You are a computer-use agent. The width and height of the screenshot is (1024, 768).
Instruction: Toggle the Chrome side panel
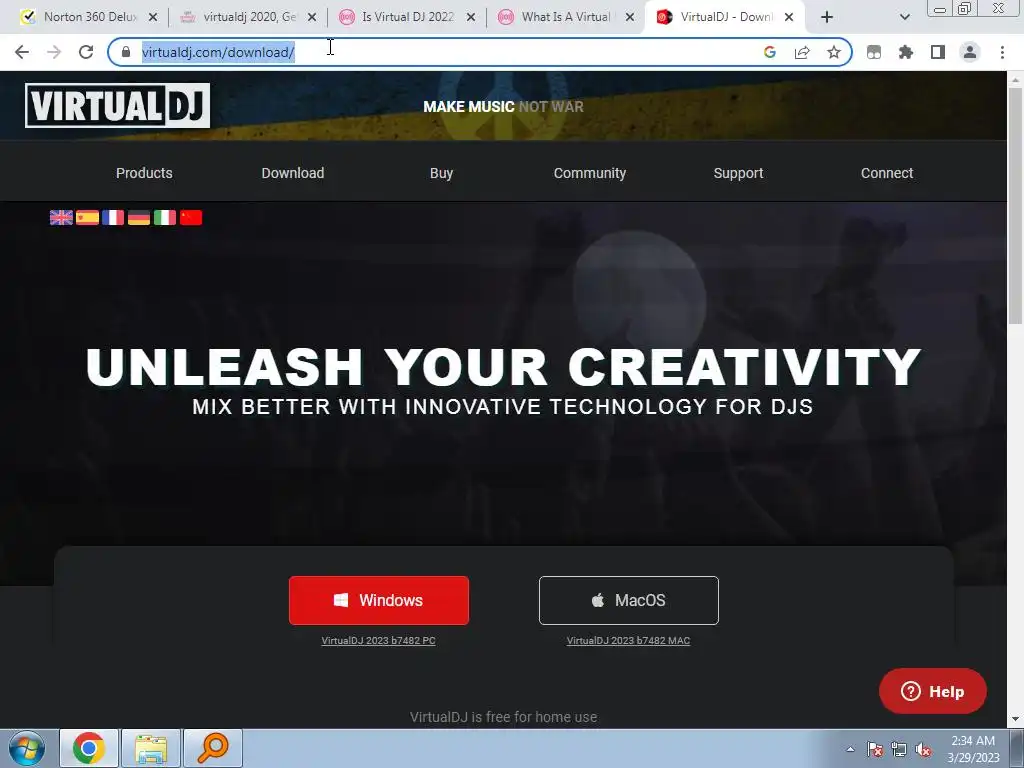point(938,52)
